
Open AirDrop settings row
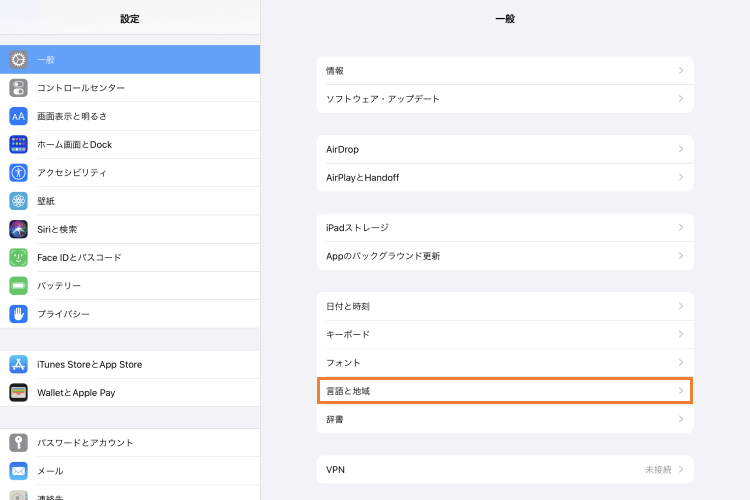(x=505, y=149)
